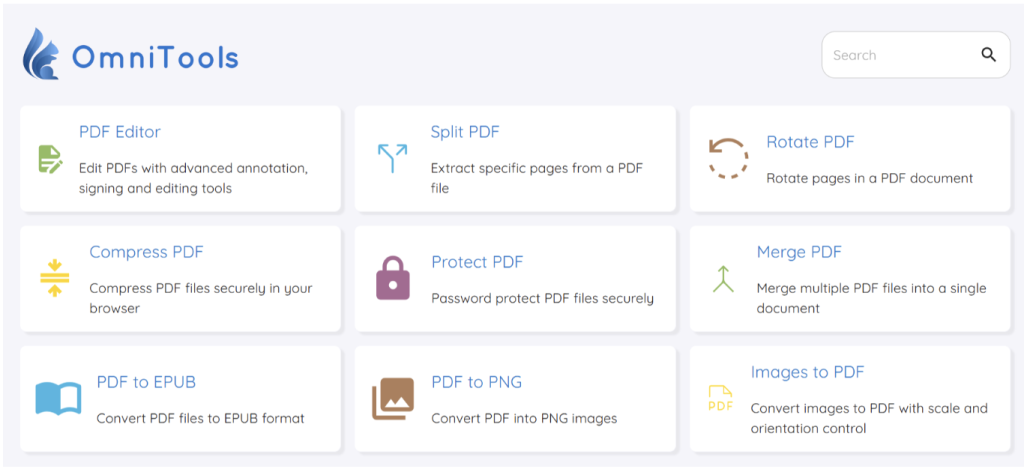Click the blue PDF to EPUB book icon
The height and width of the screenshot is (469, 1024).
point(58,398)
